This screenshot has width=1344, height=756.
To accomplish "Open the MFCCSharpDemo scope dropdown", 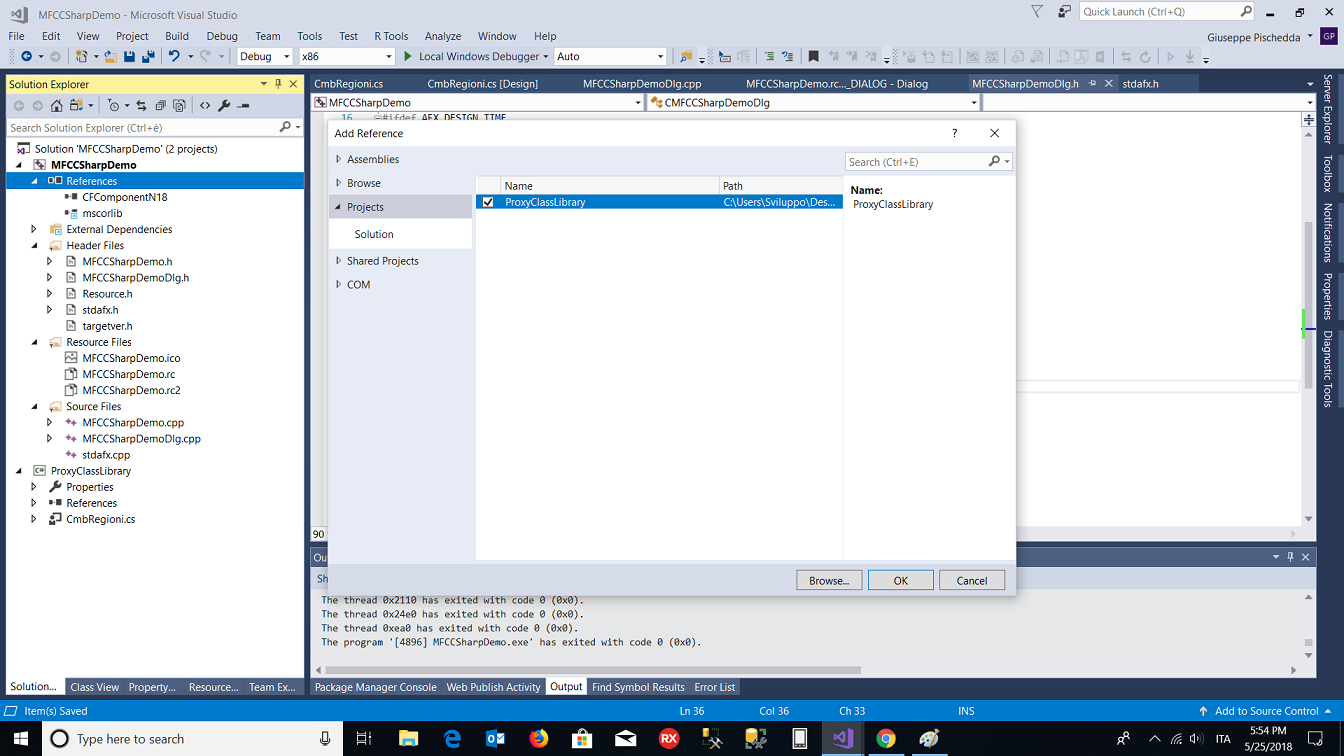I will tap(478, 102).
